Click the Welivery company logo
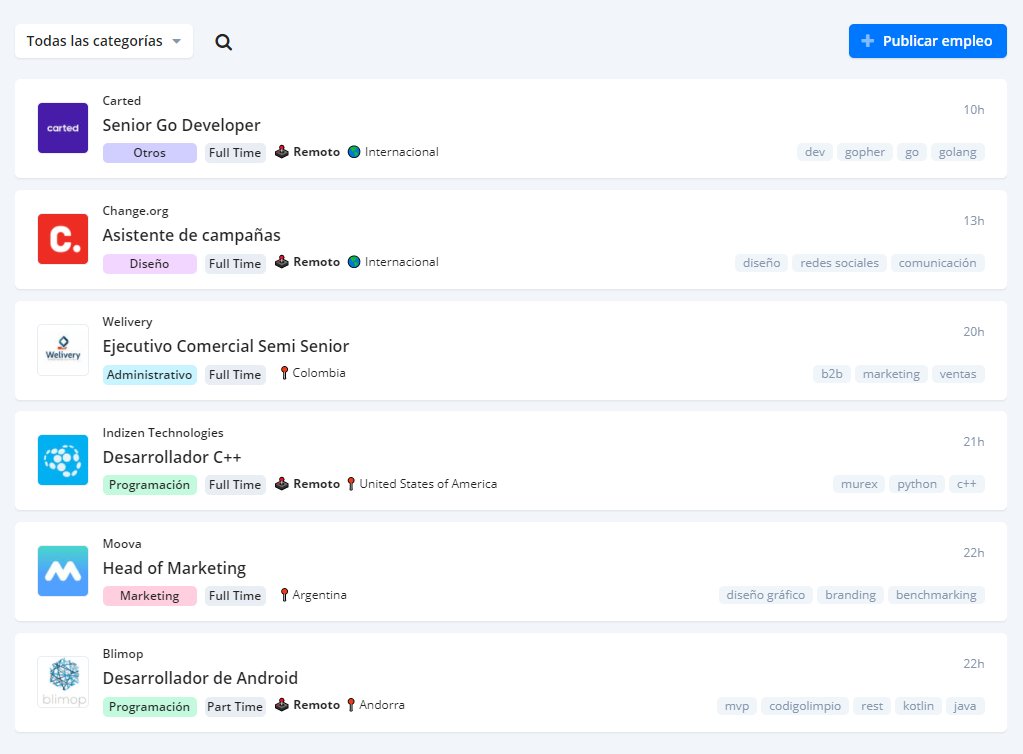 (62, 349)
